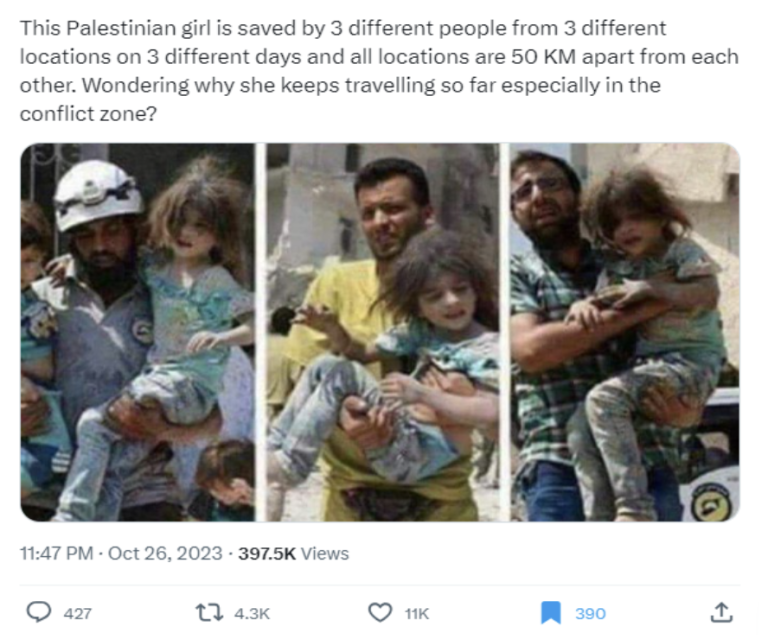The image size is (768, 640).
Task: Click the Oct 26, 2023 date link
Action: tap(165, 553)
